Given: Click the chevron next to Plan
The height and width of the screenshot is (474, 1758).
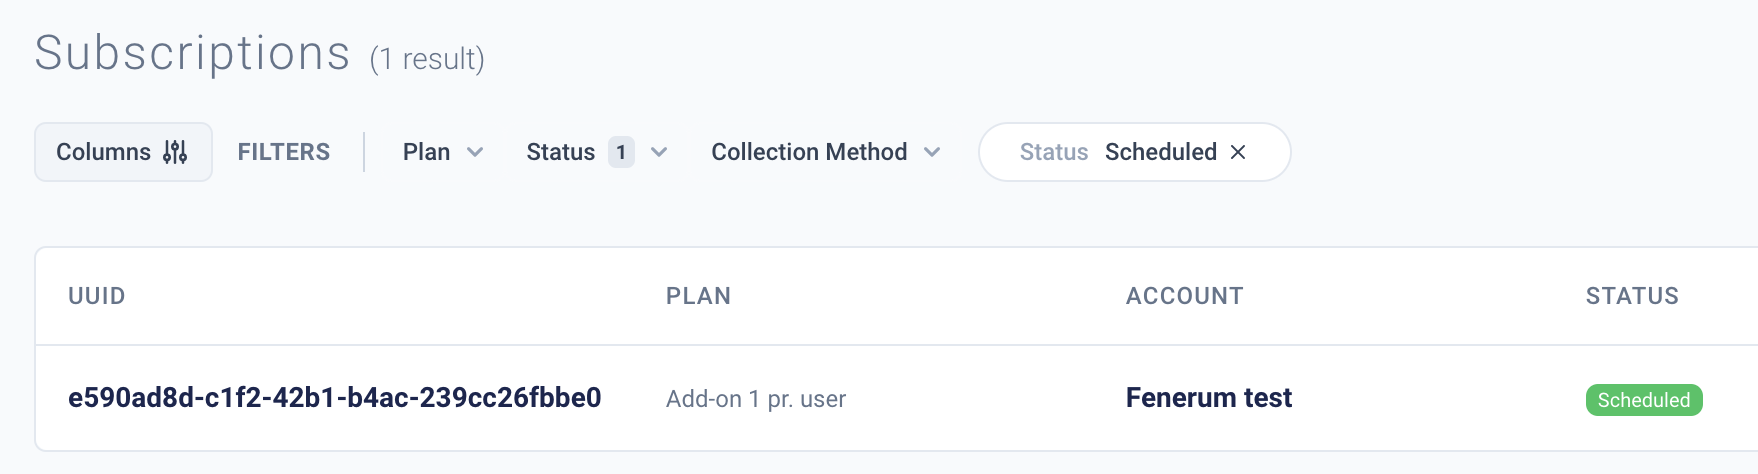Looking at the screenshot, I should click(475, 152).
